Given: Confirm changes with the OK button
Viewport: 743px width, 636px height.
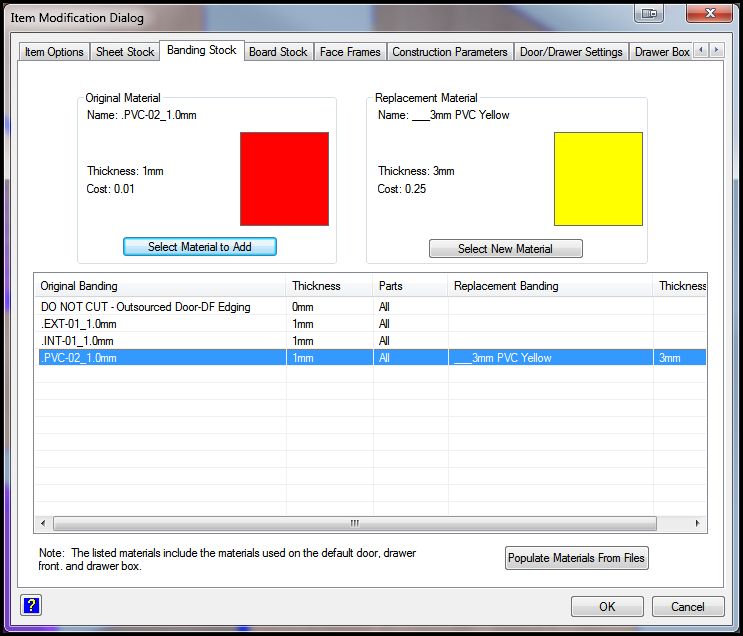Looking at the screenshot, I should [x=607, y=606].
